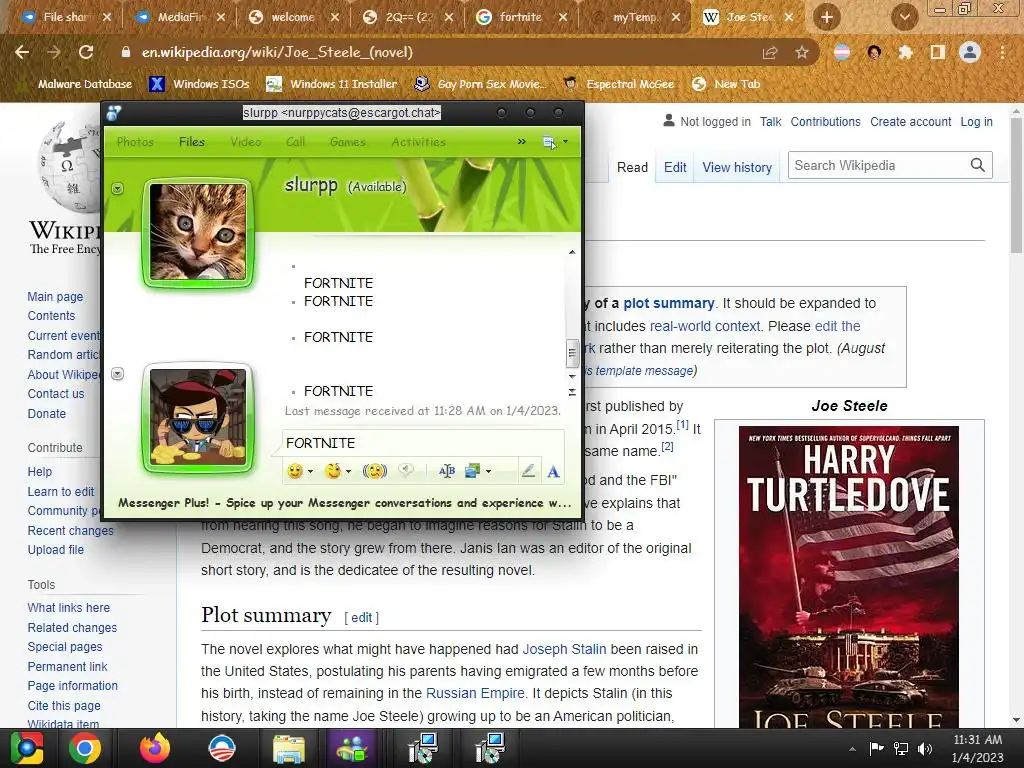Expand your own display picture options arrow
Screen dimensions: 1024x768
coord(118,374)
